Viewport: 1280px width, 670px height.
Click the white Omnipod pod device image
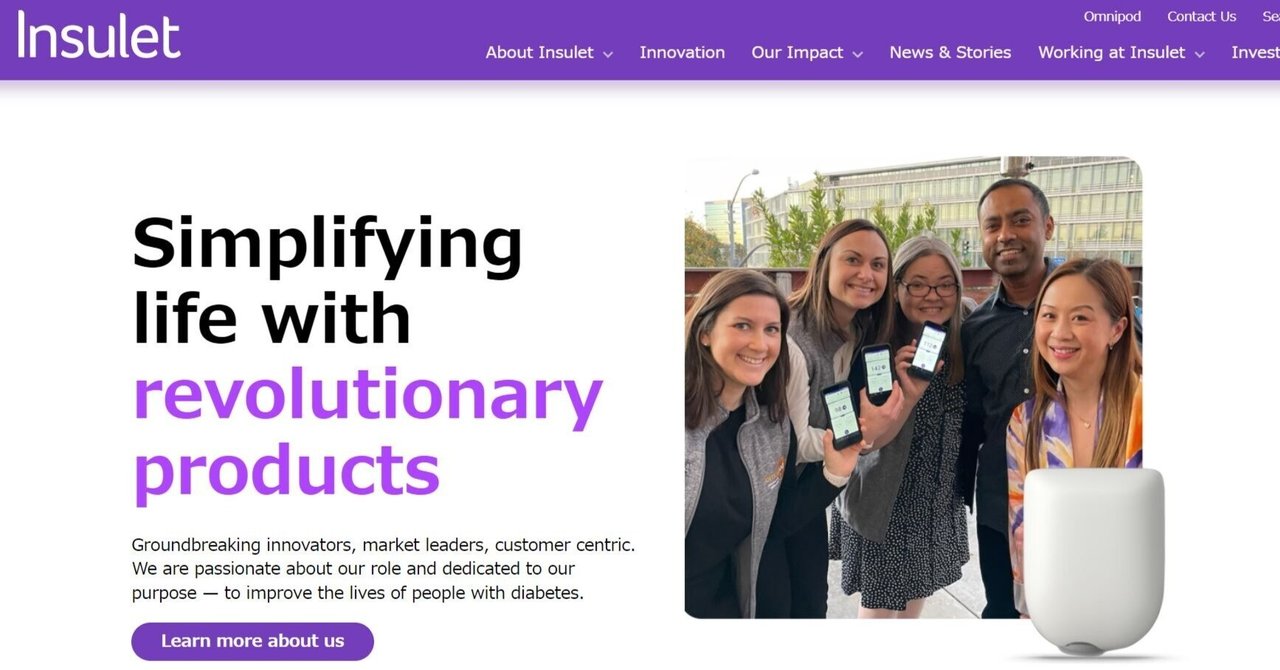tap(1093, 560)
